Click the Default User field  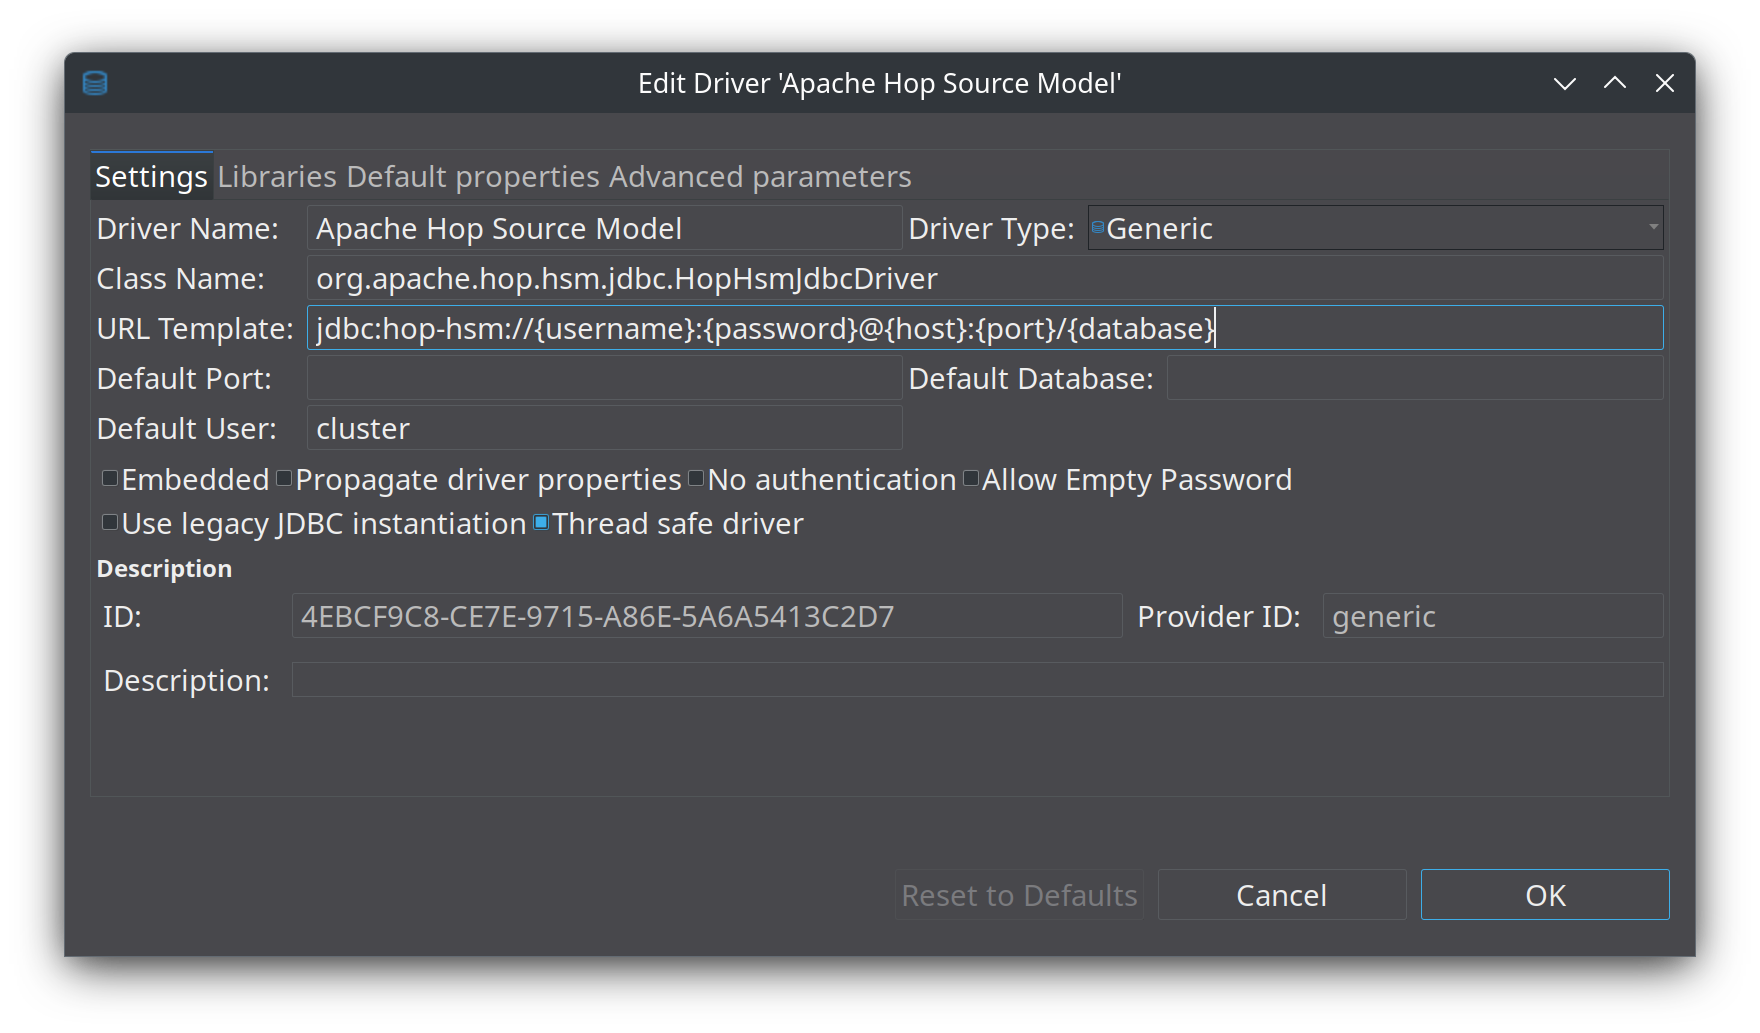pyautogui.click(x=604, y=428)
